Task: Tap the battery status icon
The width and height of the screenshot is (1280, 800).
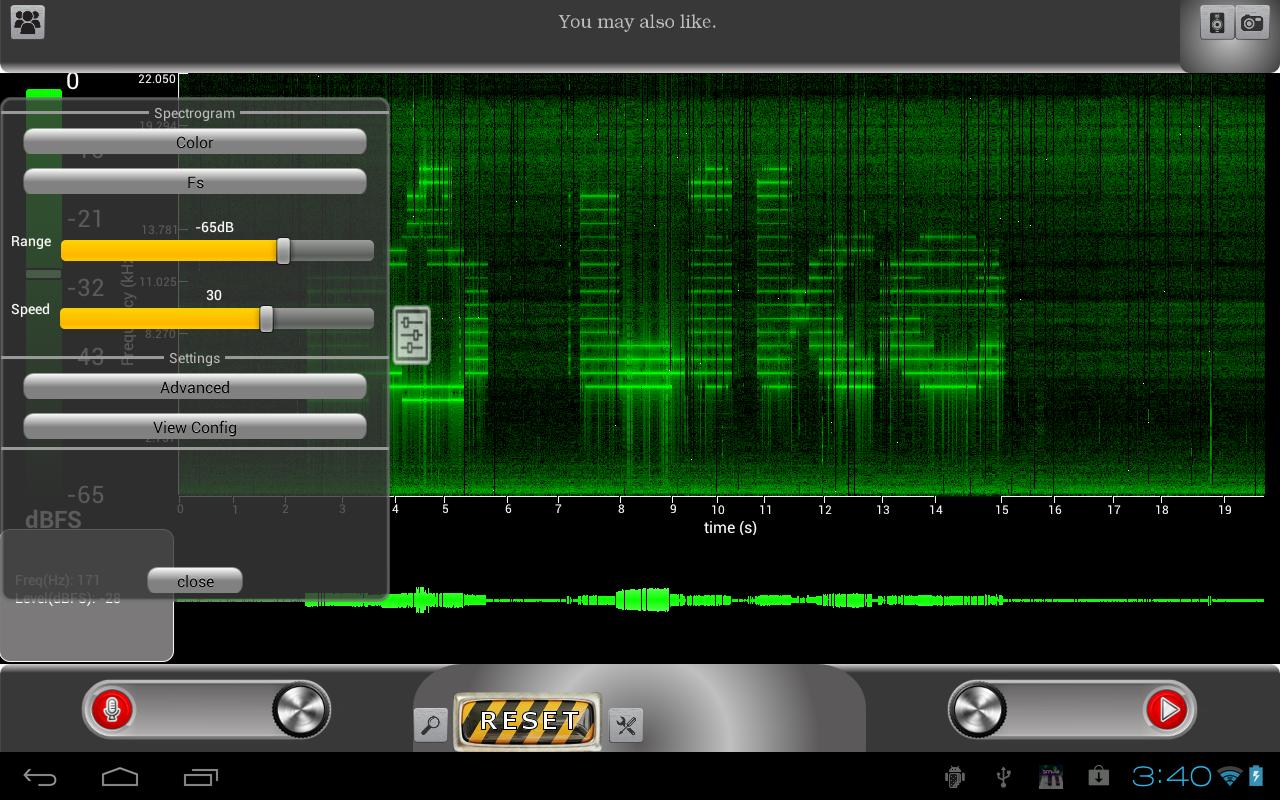Action: (x=1256, y=777)
